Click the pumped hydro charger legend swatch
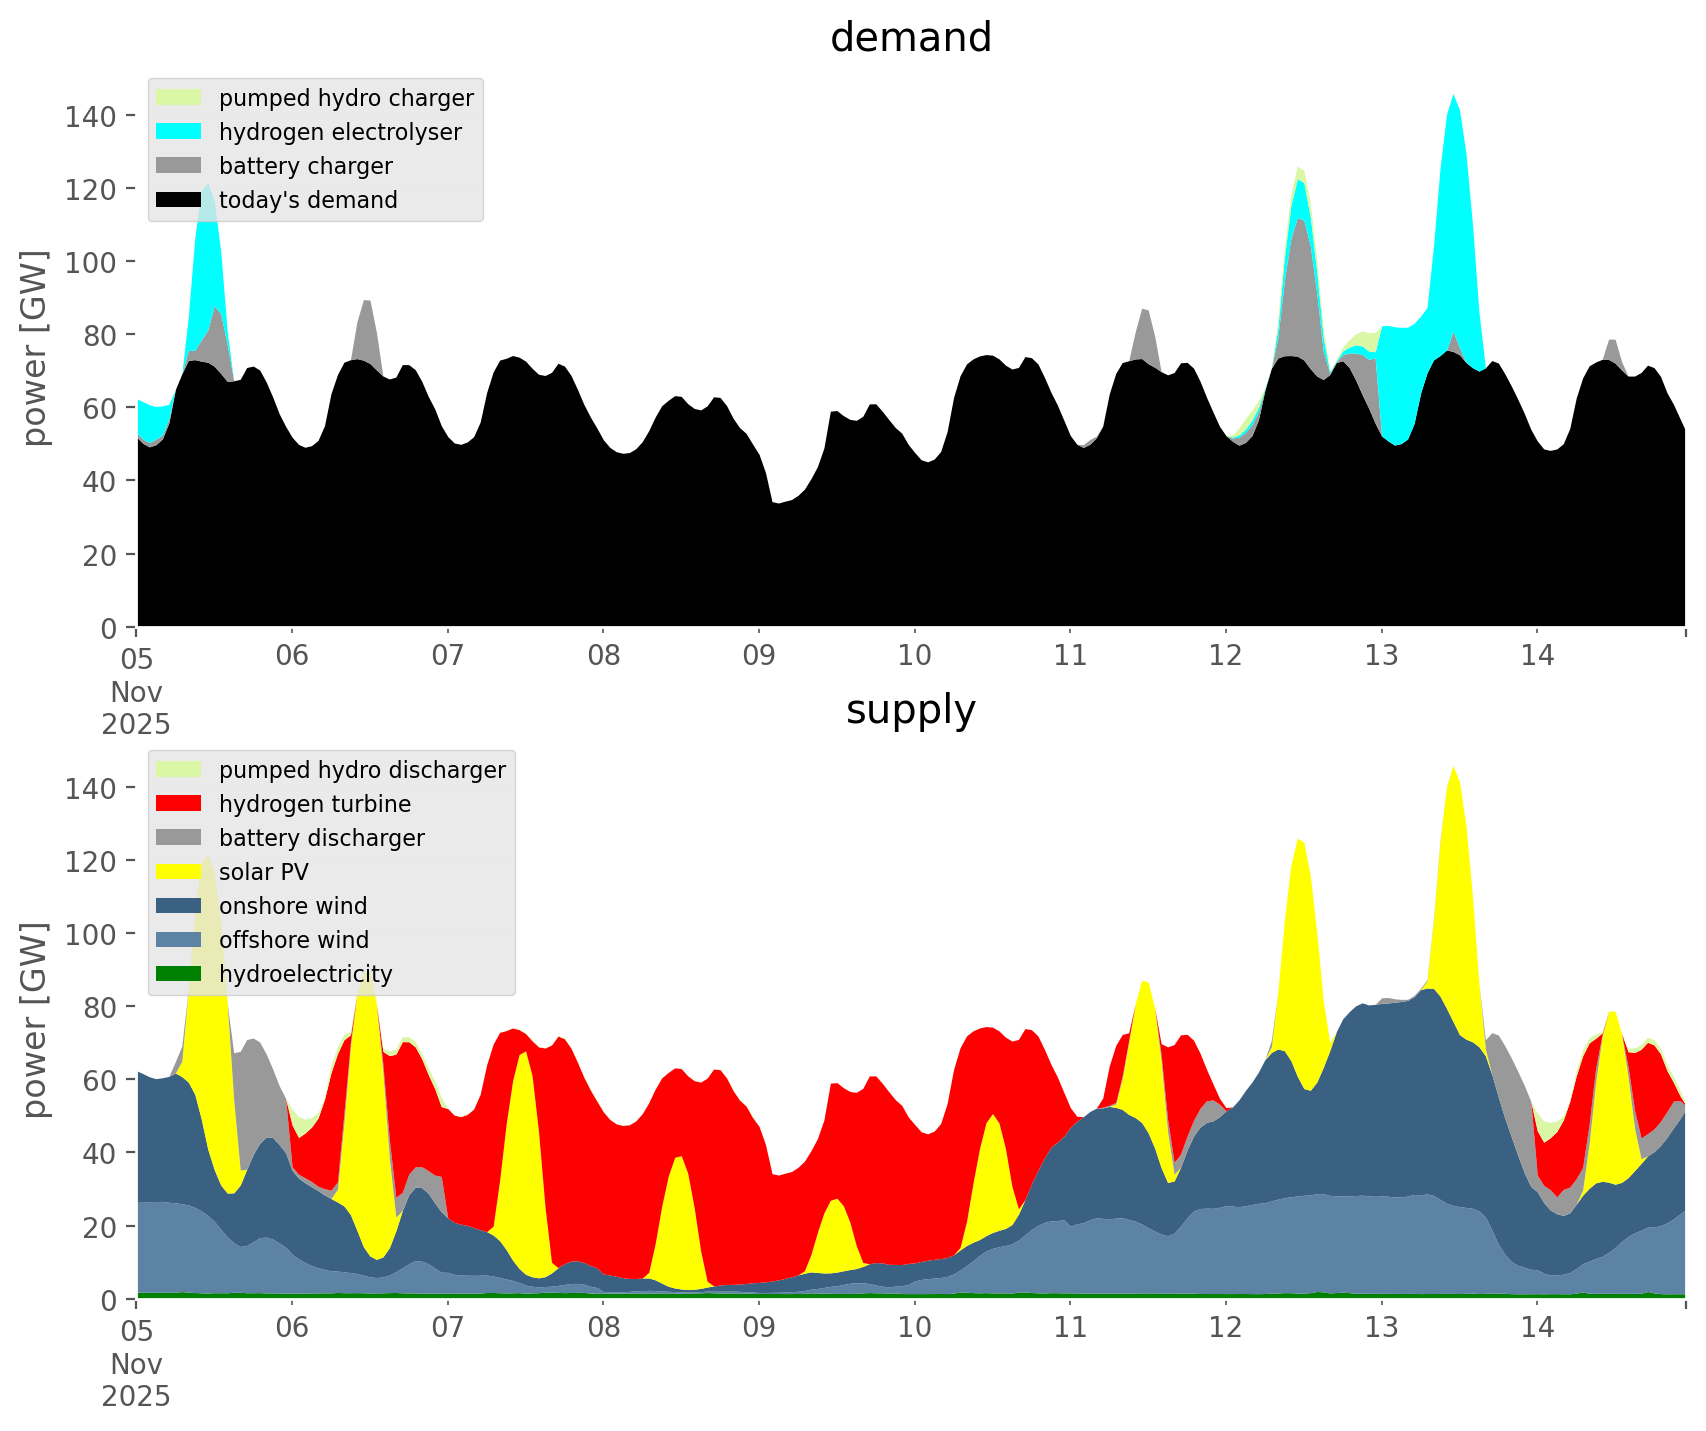 [x=179, y=98]
